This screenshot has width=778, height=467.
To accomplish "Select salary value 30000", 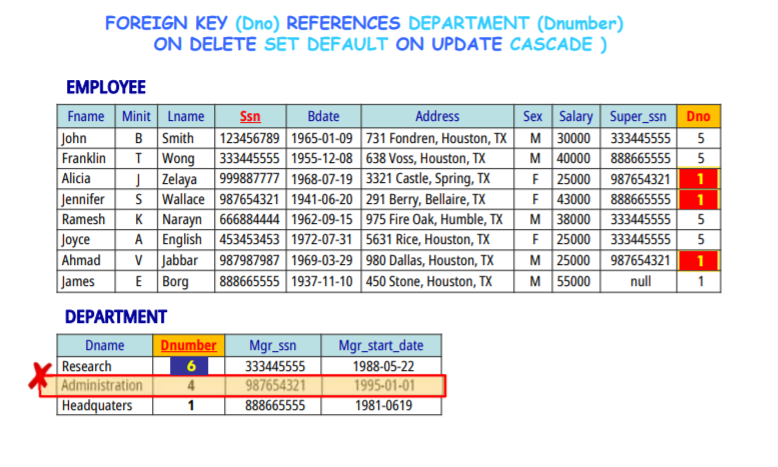I will [x=574, y=138].
